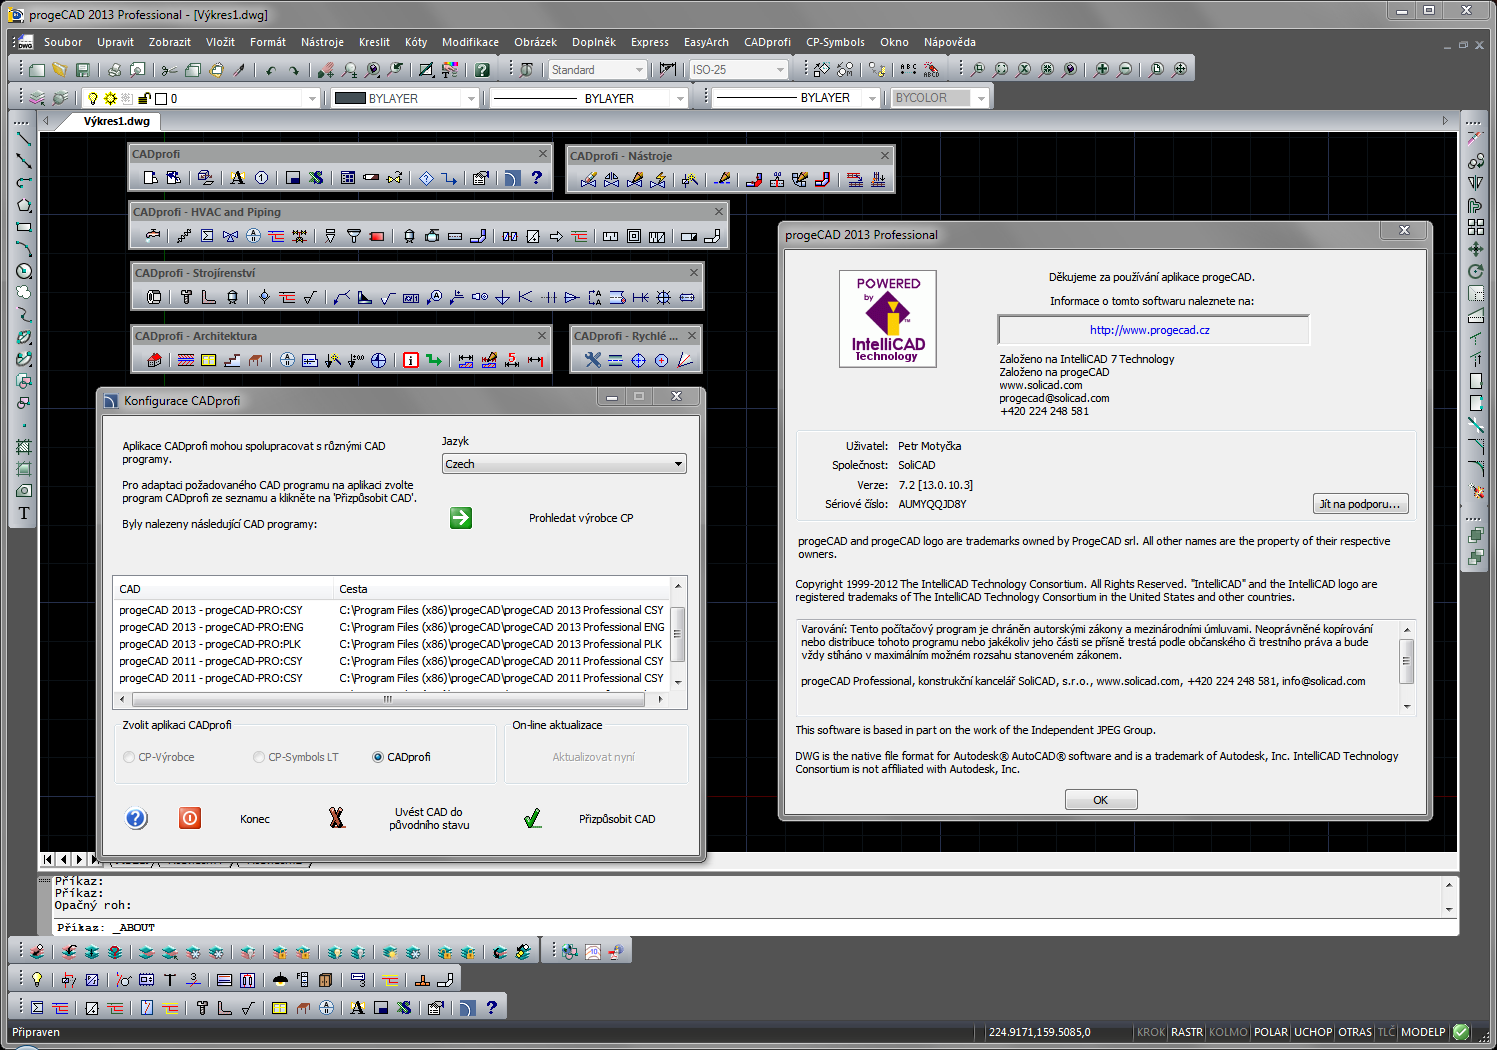Open Help from the top toolbar
Screen dimensions: 1497x1050
click(482, 70)
